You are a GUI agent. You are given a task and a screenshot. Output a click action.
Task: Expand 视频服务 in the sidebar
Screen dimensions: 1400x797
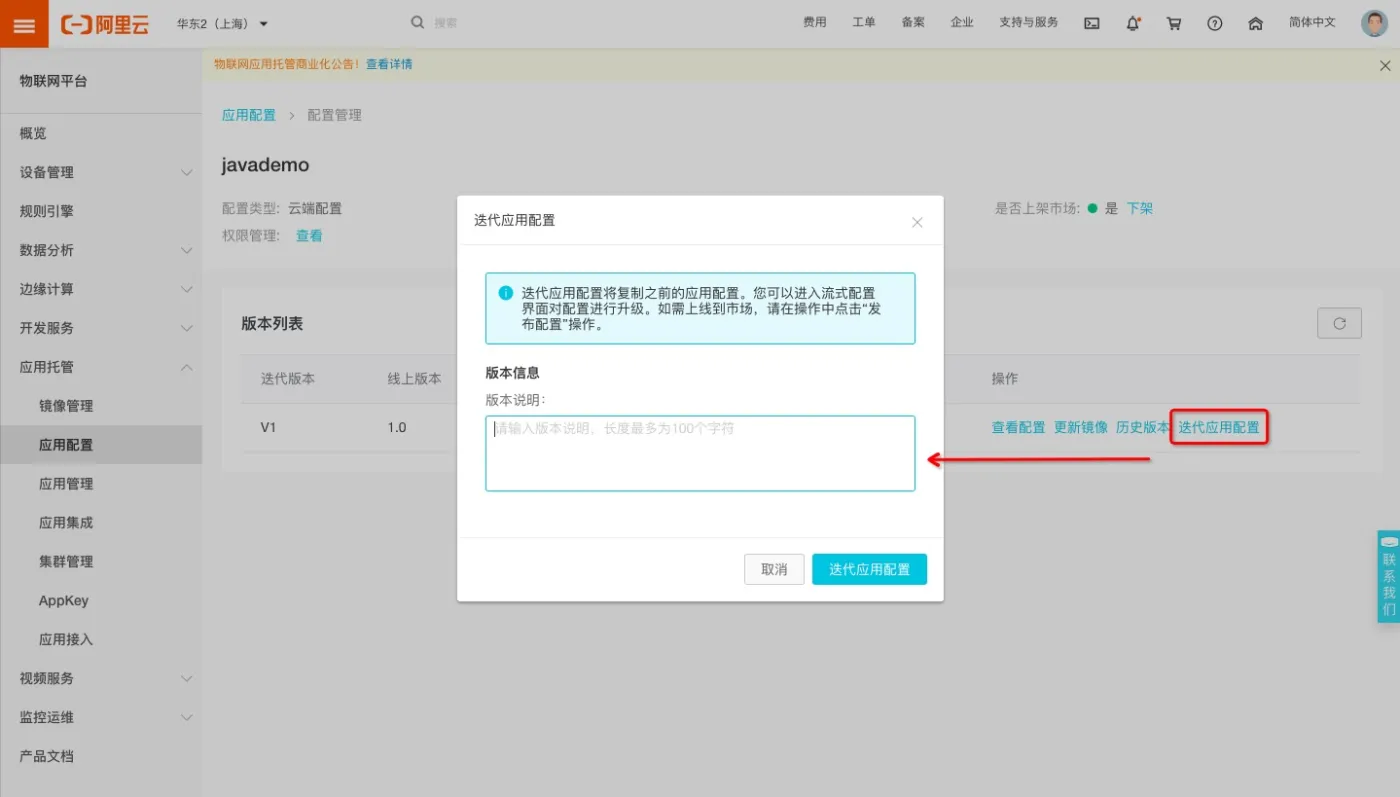click(x=101, y=678)
